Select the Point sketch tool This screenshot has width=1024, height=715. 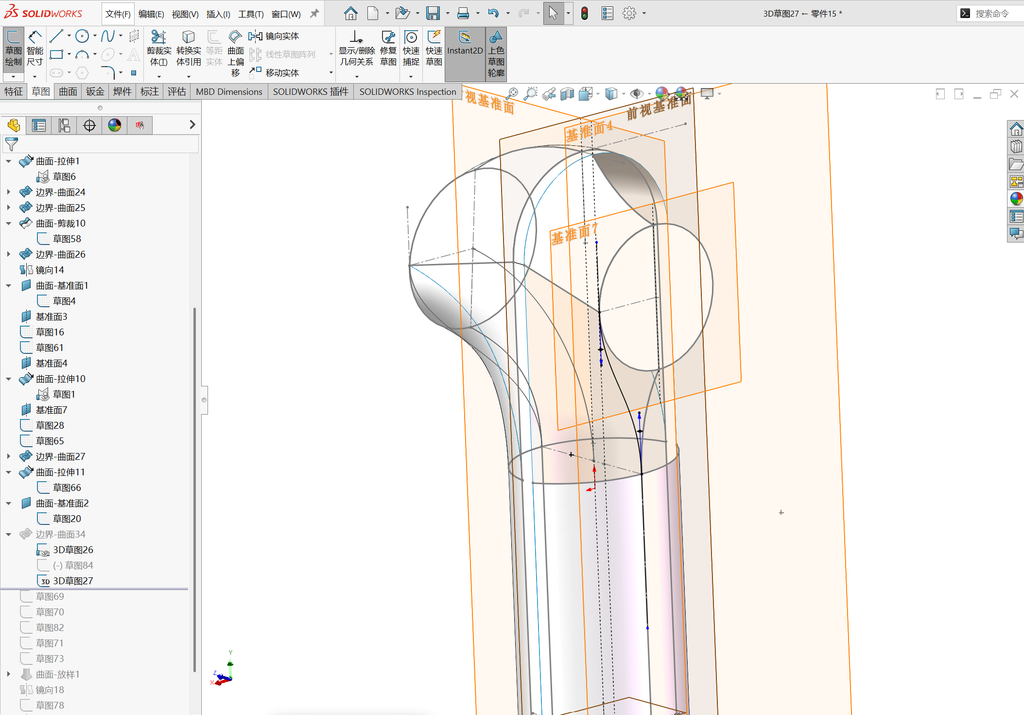pyautogui.click(x=133, y=72)
